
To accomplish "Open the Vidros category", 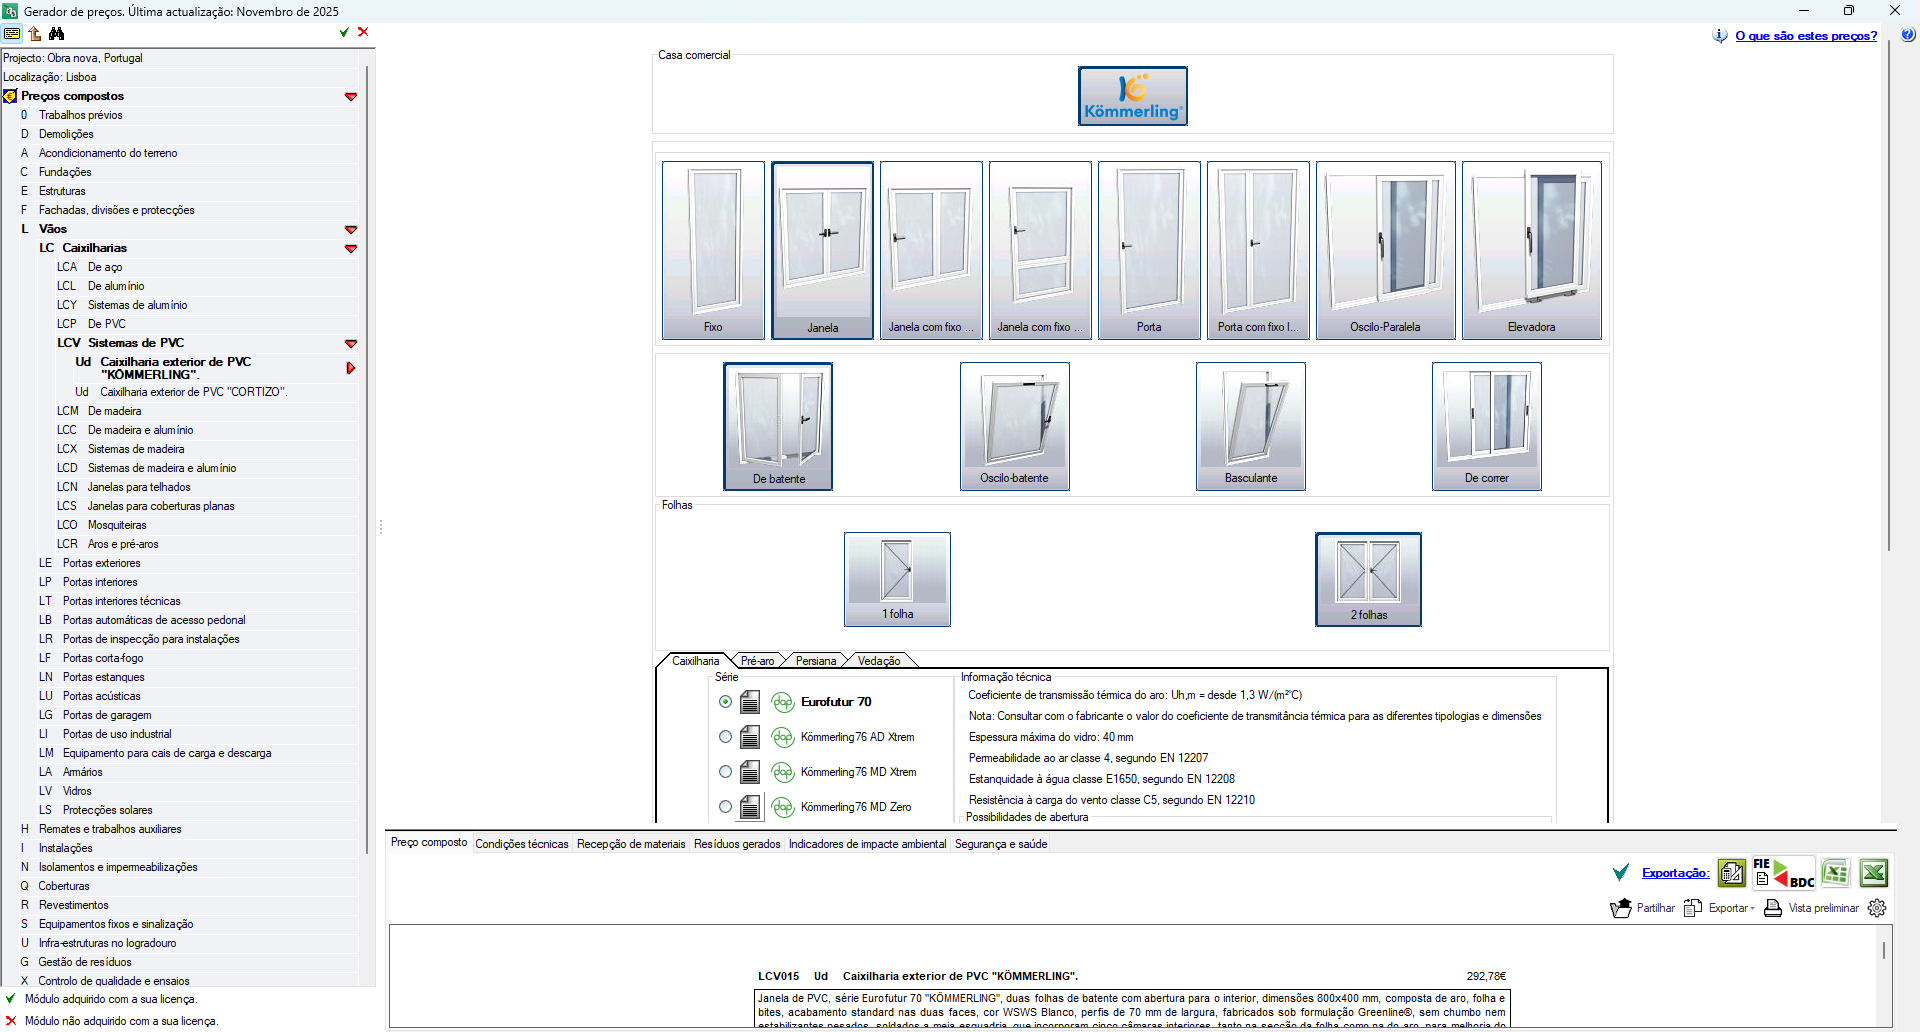I will [x=77, y=791].
